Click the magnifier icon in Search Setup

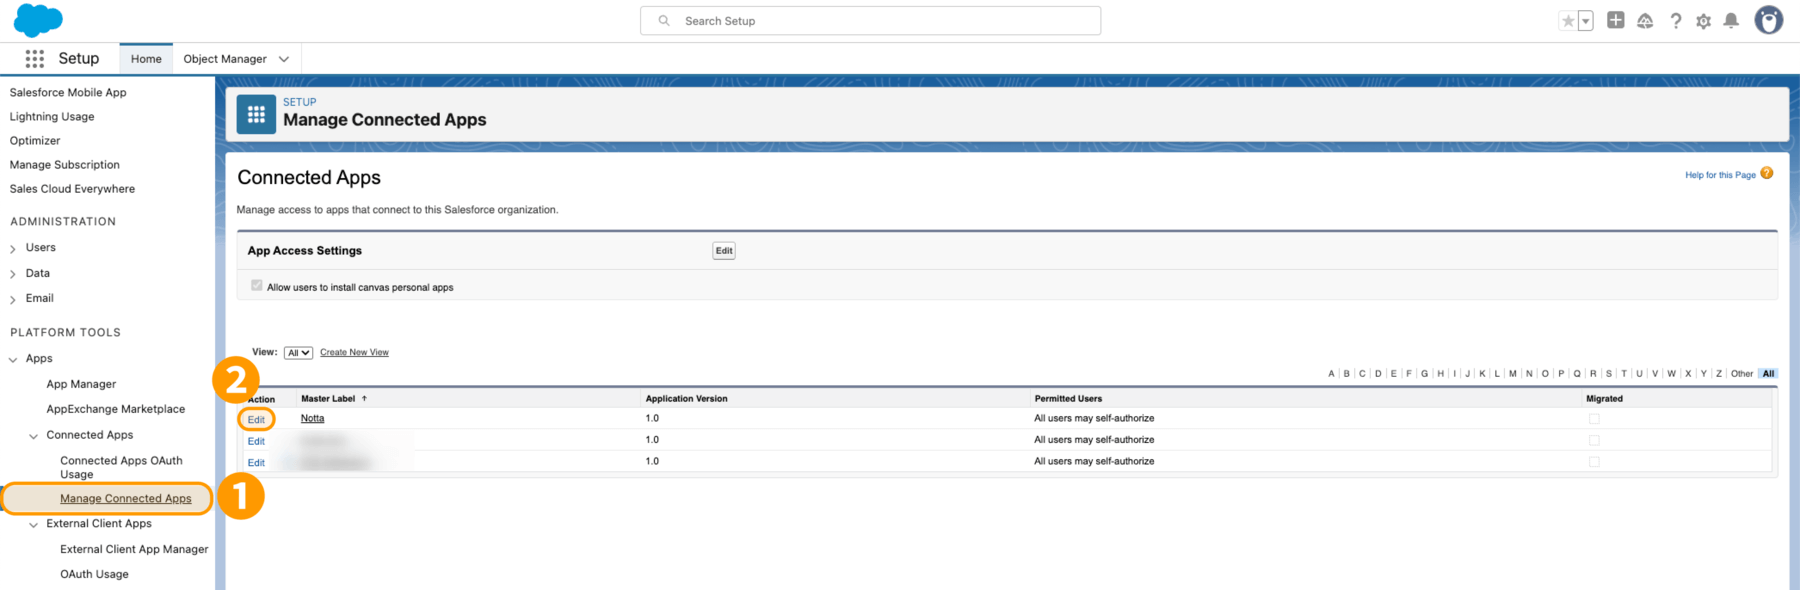pyautogui.click(x=664, y=21)
